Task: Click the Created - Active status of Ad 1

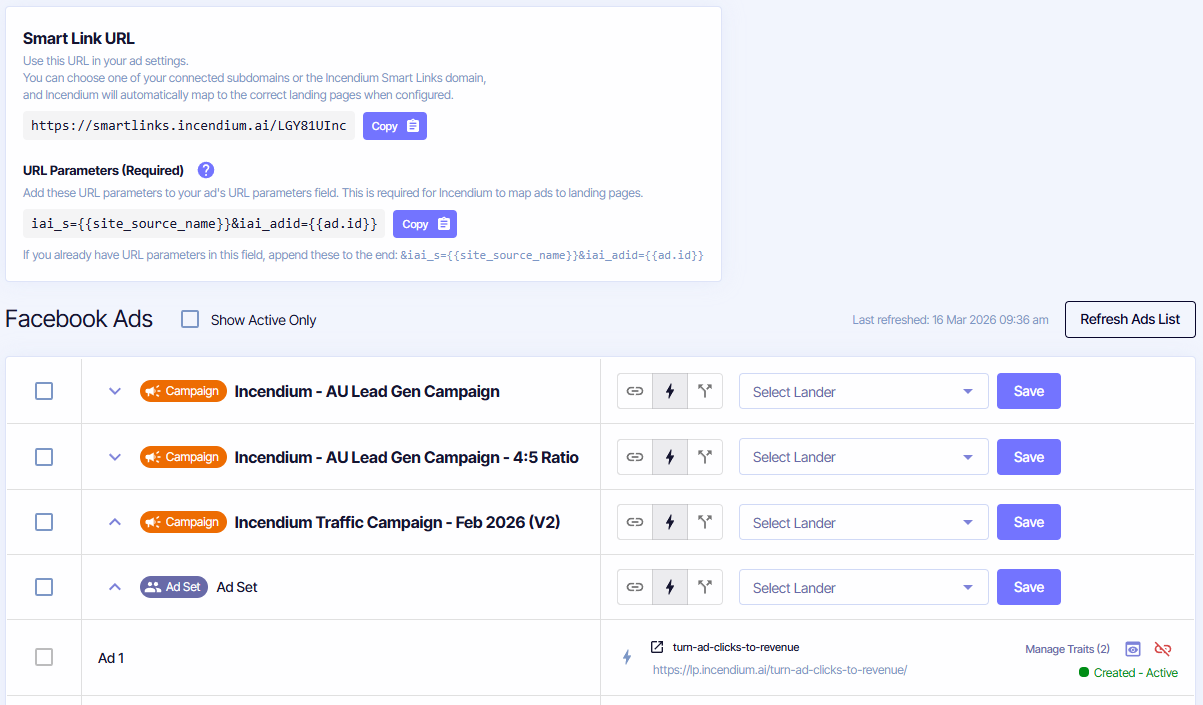Action: [1128, 673]
